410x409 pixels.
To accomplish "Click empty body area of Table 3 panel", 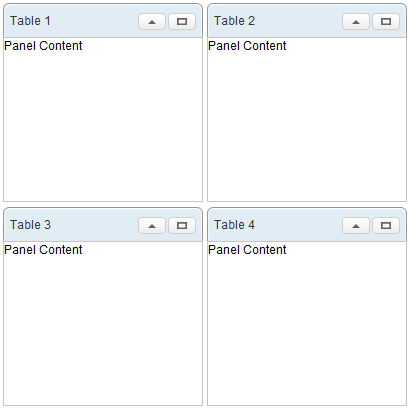I will [x=103, y=331].
